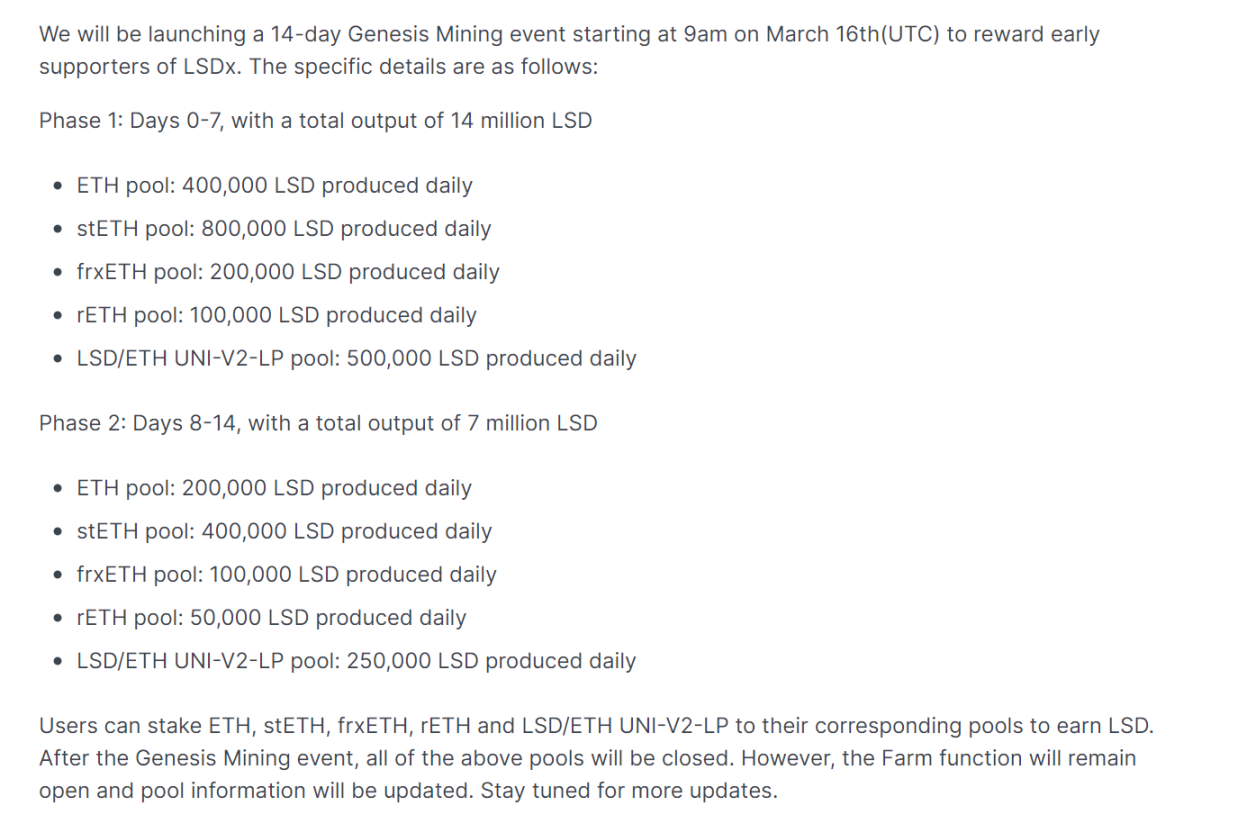Screen dimensions: 1247x833
Task: Click the Phase 1 heading line
Action: (x=315, y=121)
